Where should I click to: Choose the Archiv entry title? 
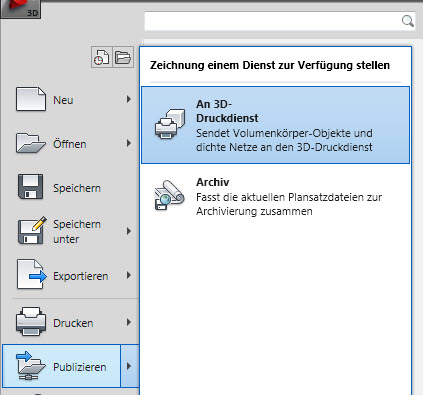pyautogui.click(x=213, y=182)
